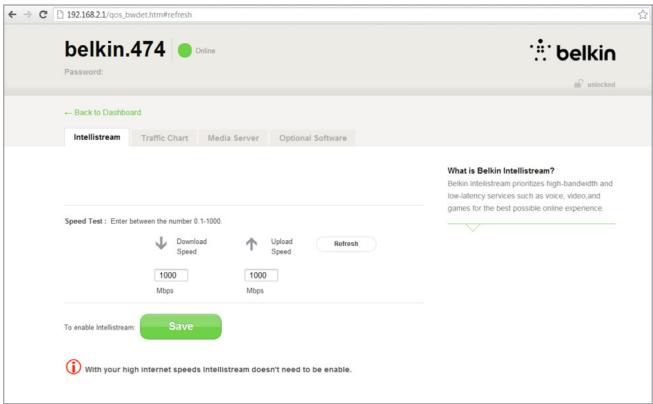Screen dimensions: 653x404
Task: Click the unlocked padlock icon
Action: (x=578, y=84)
